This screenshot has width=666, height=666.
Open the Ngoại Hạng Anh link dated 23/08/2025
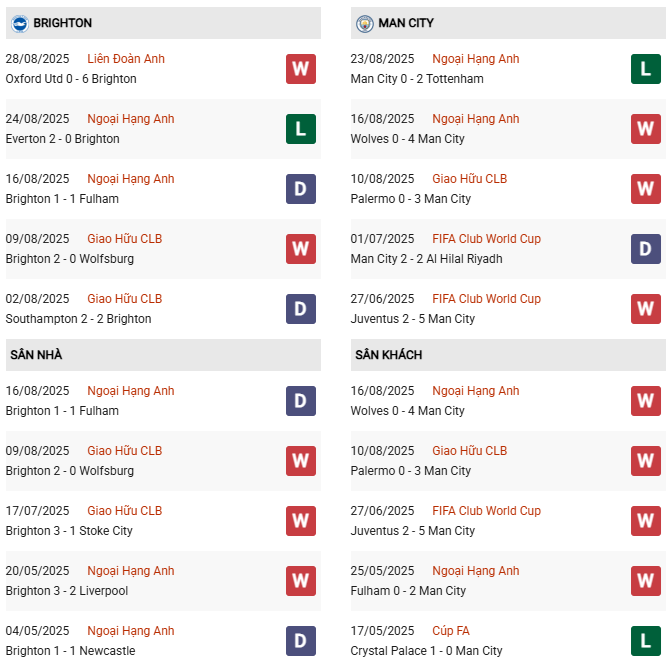pyautogui.click(x=475, y=59)
